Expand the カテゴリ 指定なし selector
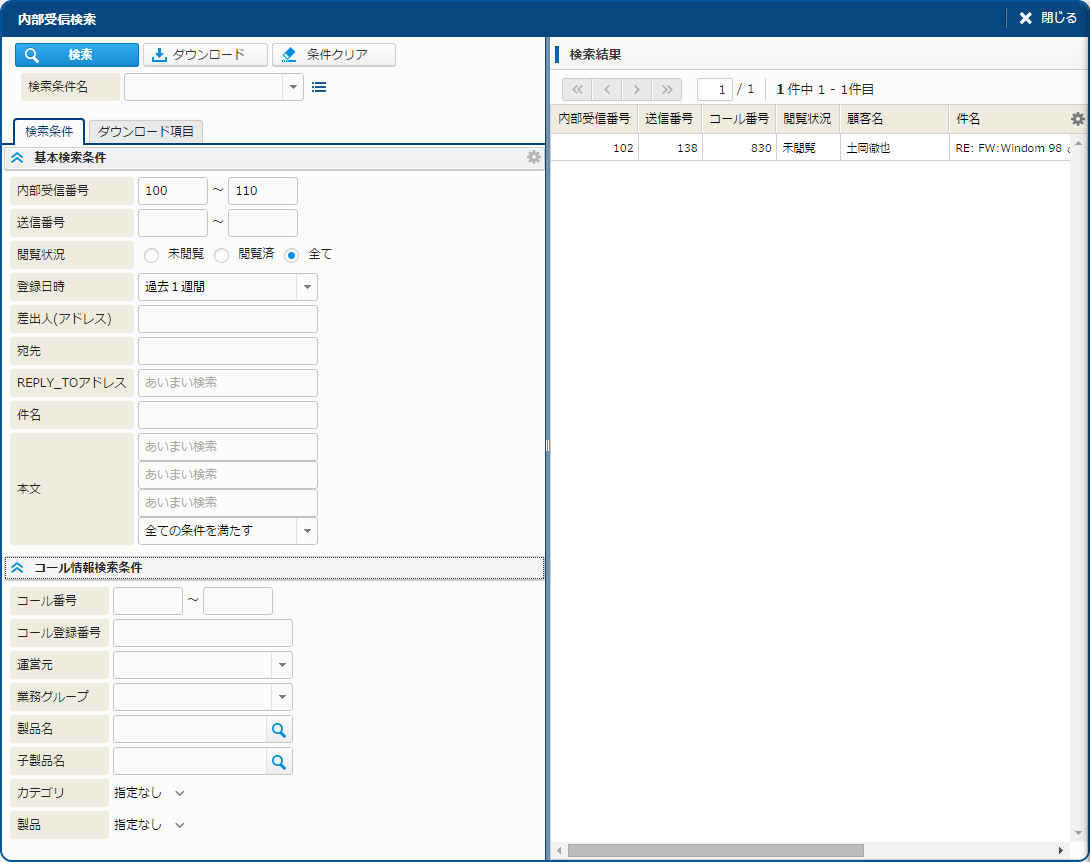Viewport: 1090px width, 862px height. click(x=180, y=793)
